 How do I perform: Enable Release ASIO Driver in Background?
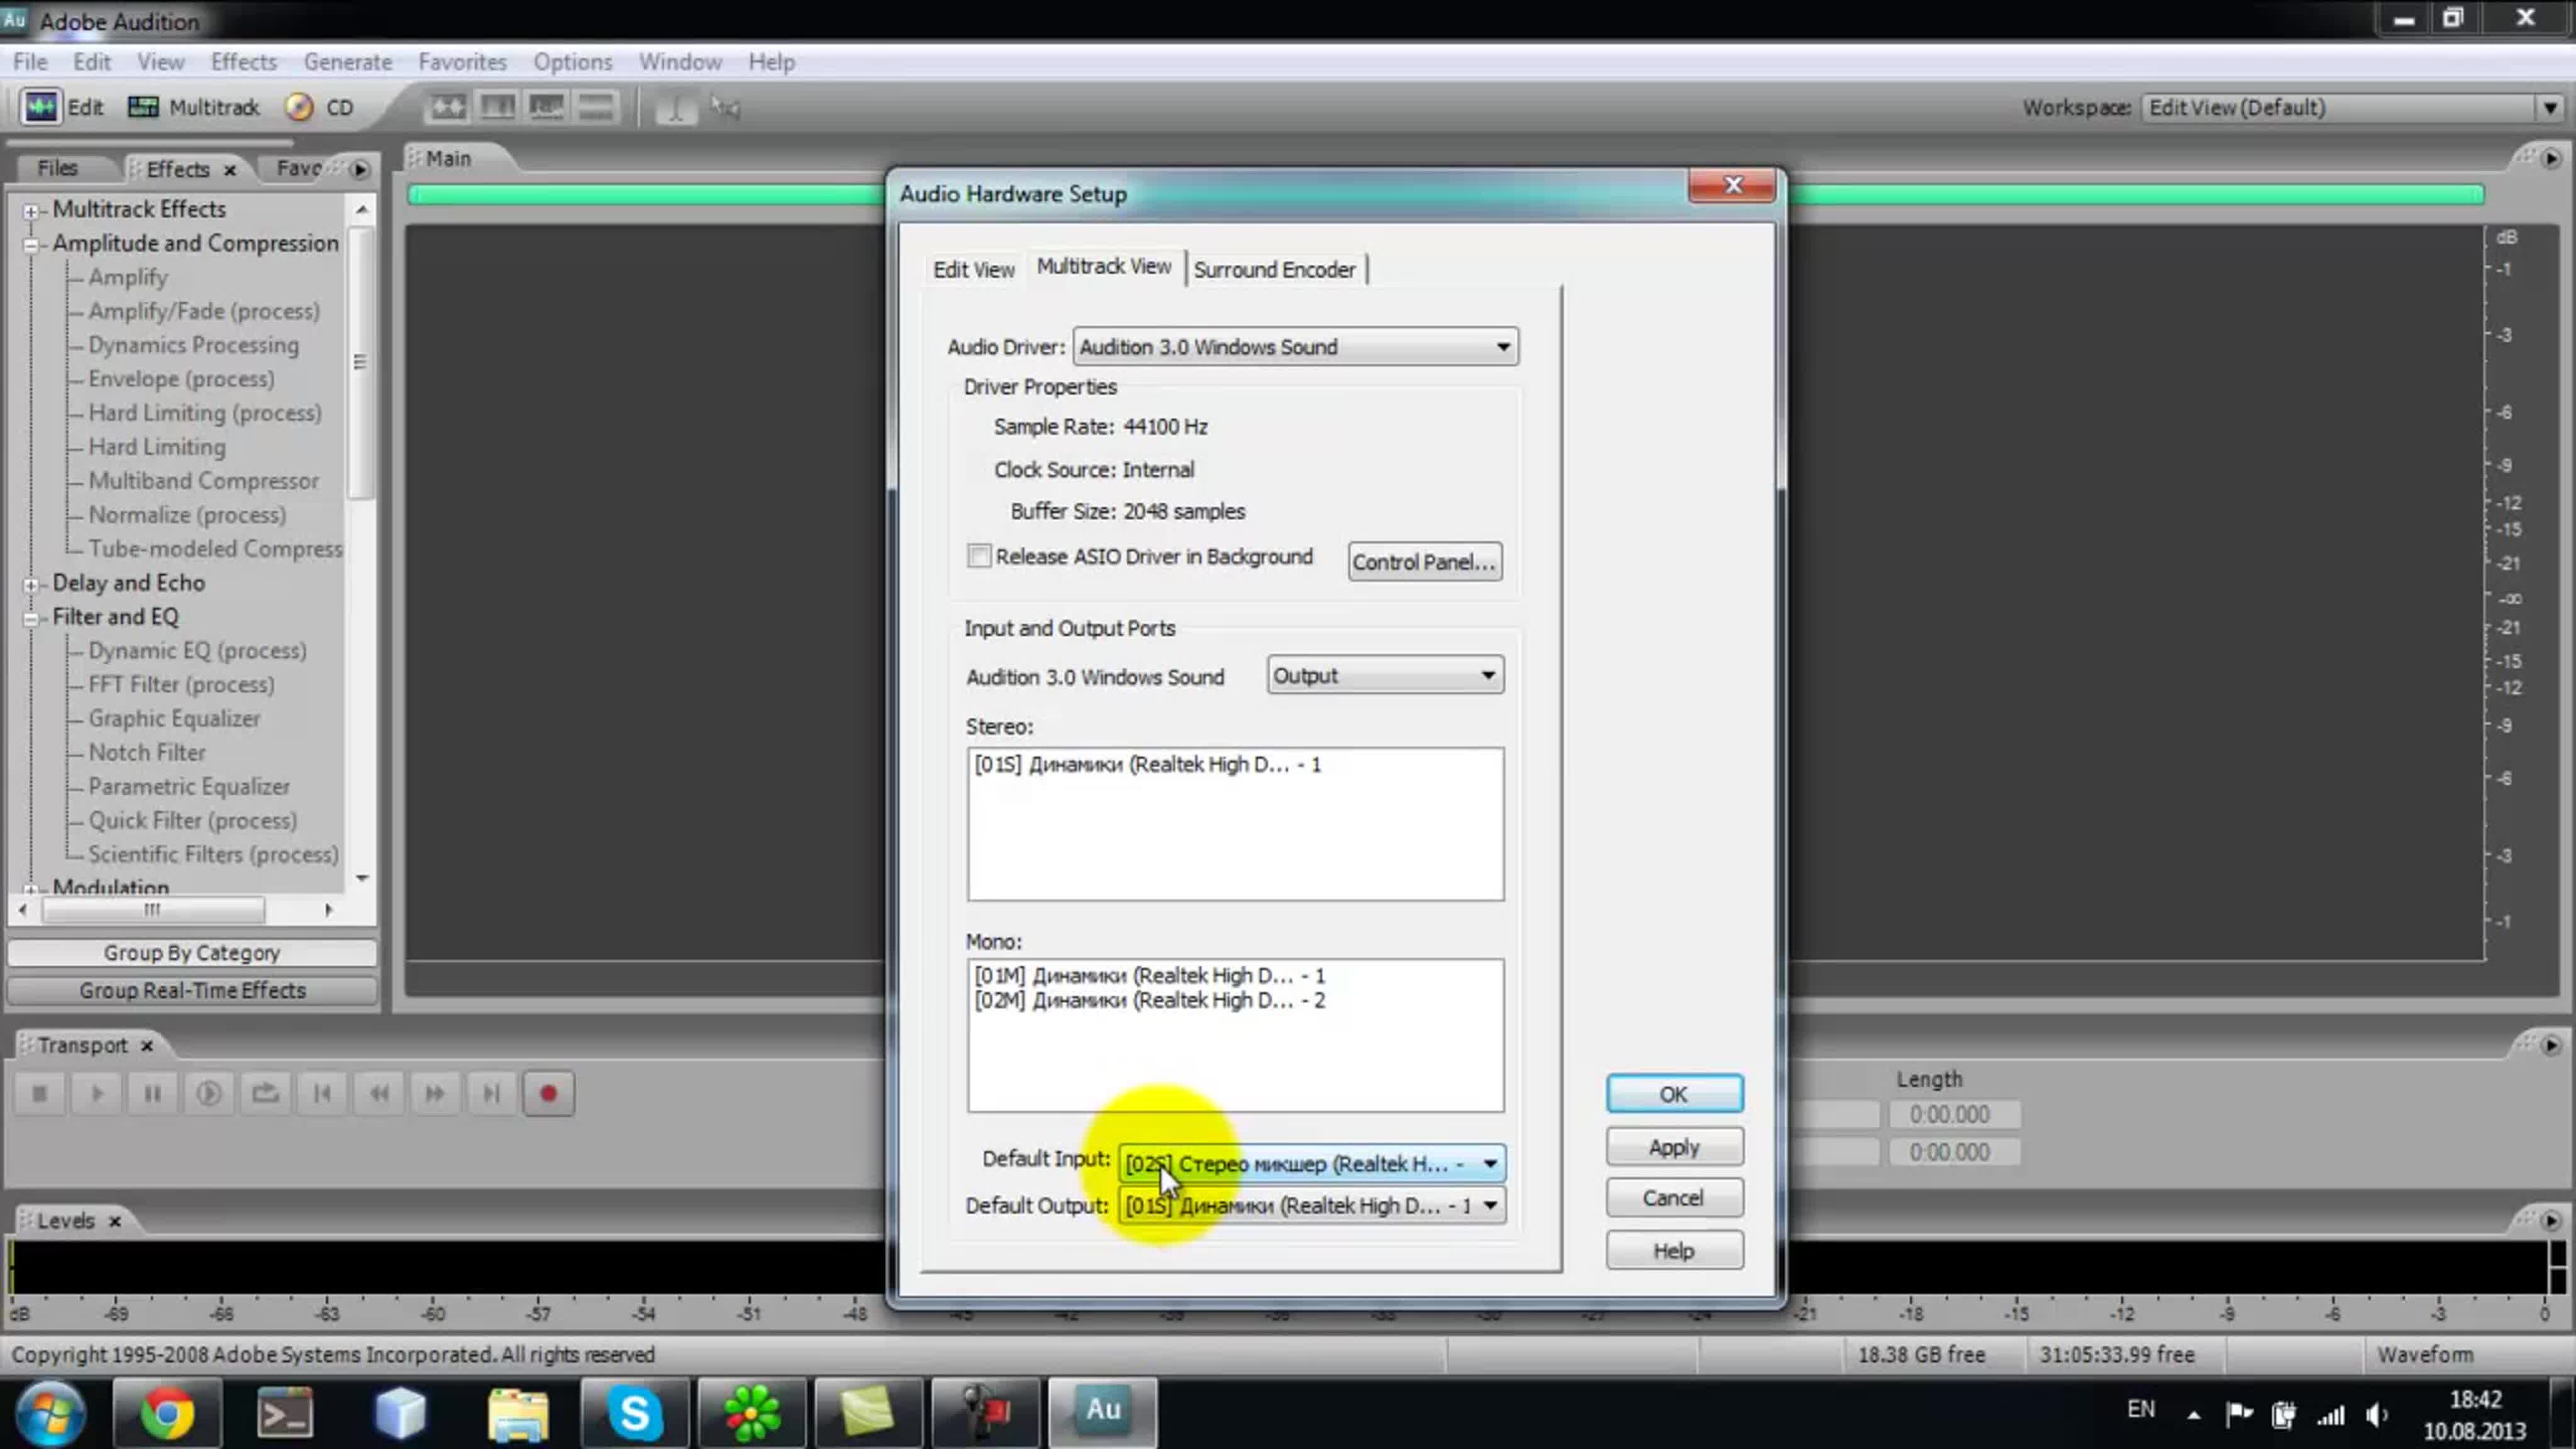click(x=979, y=556)
